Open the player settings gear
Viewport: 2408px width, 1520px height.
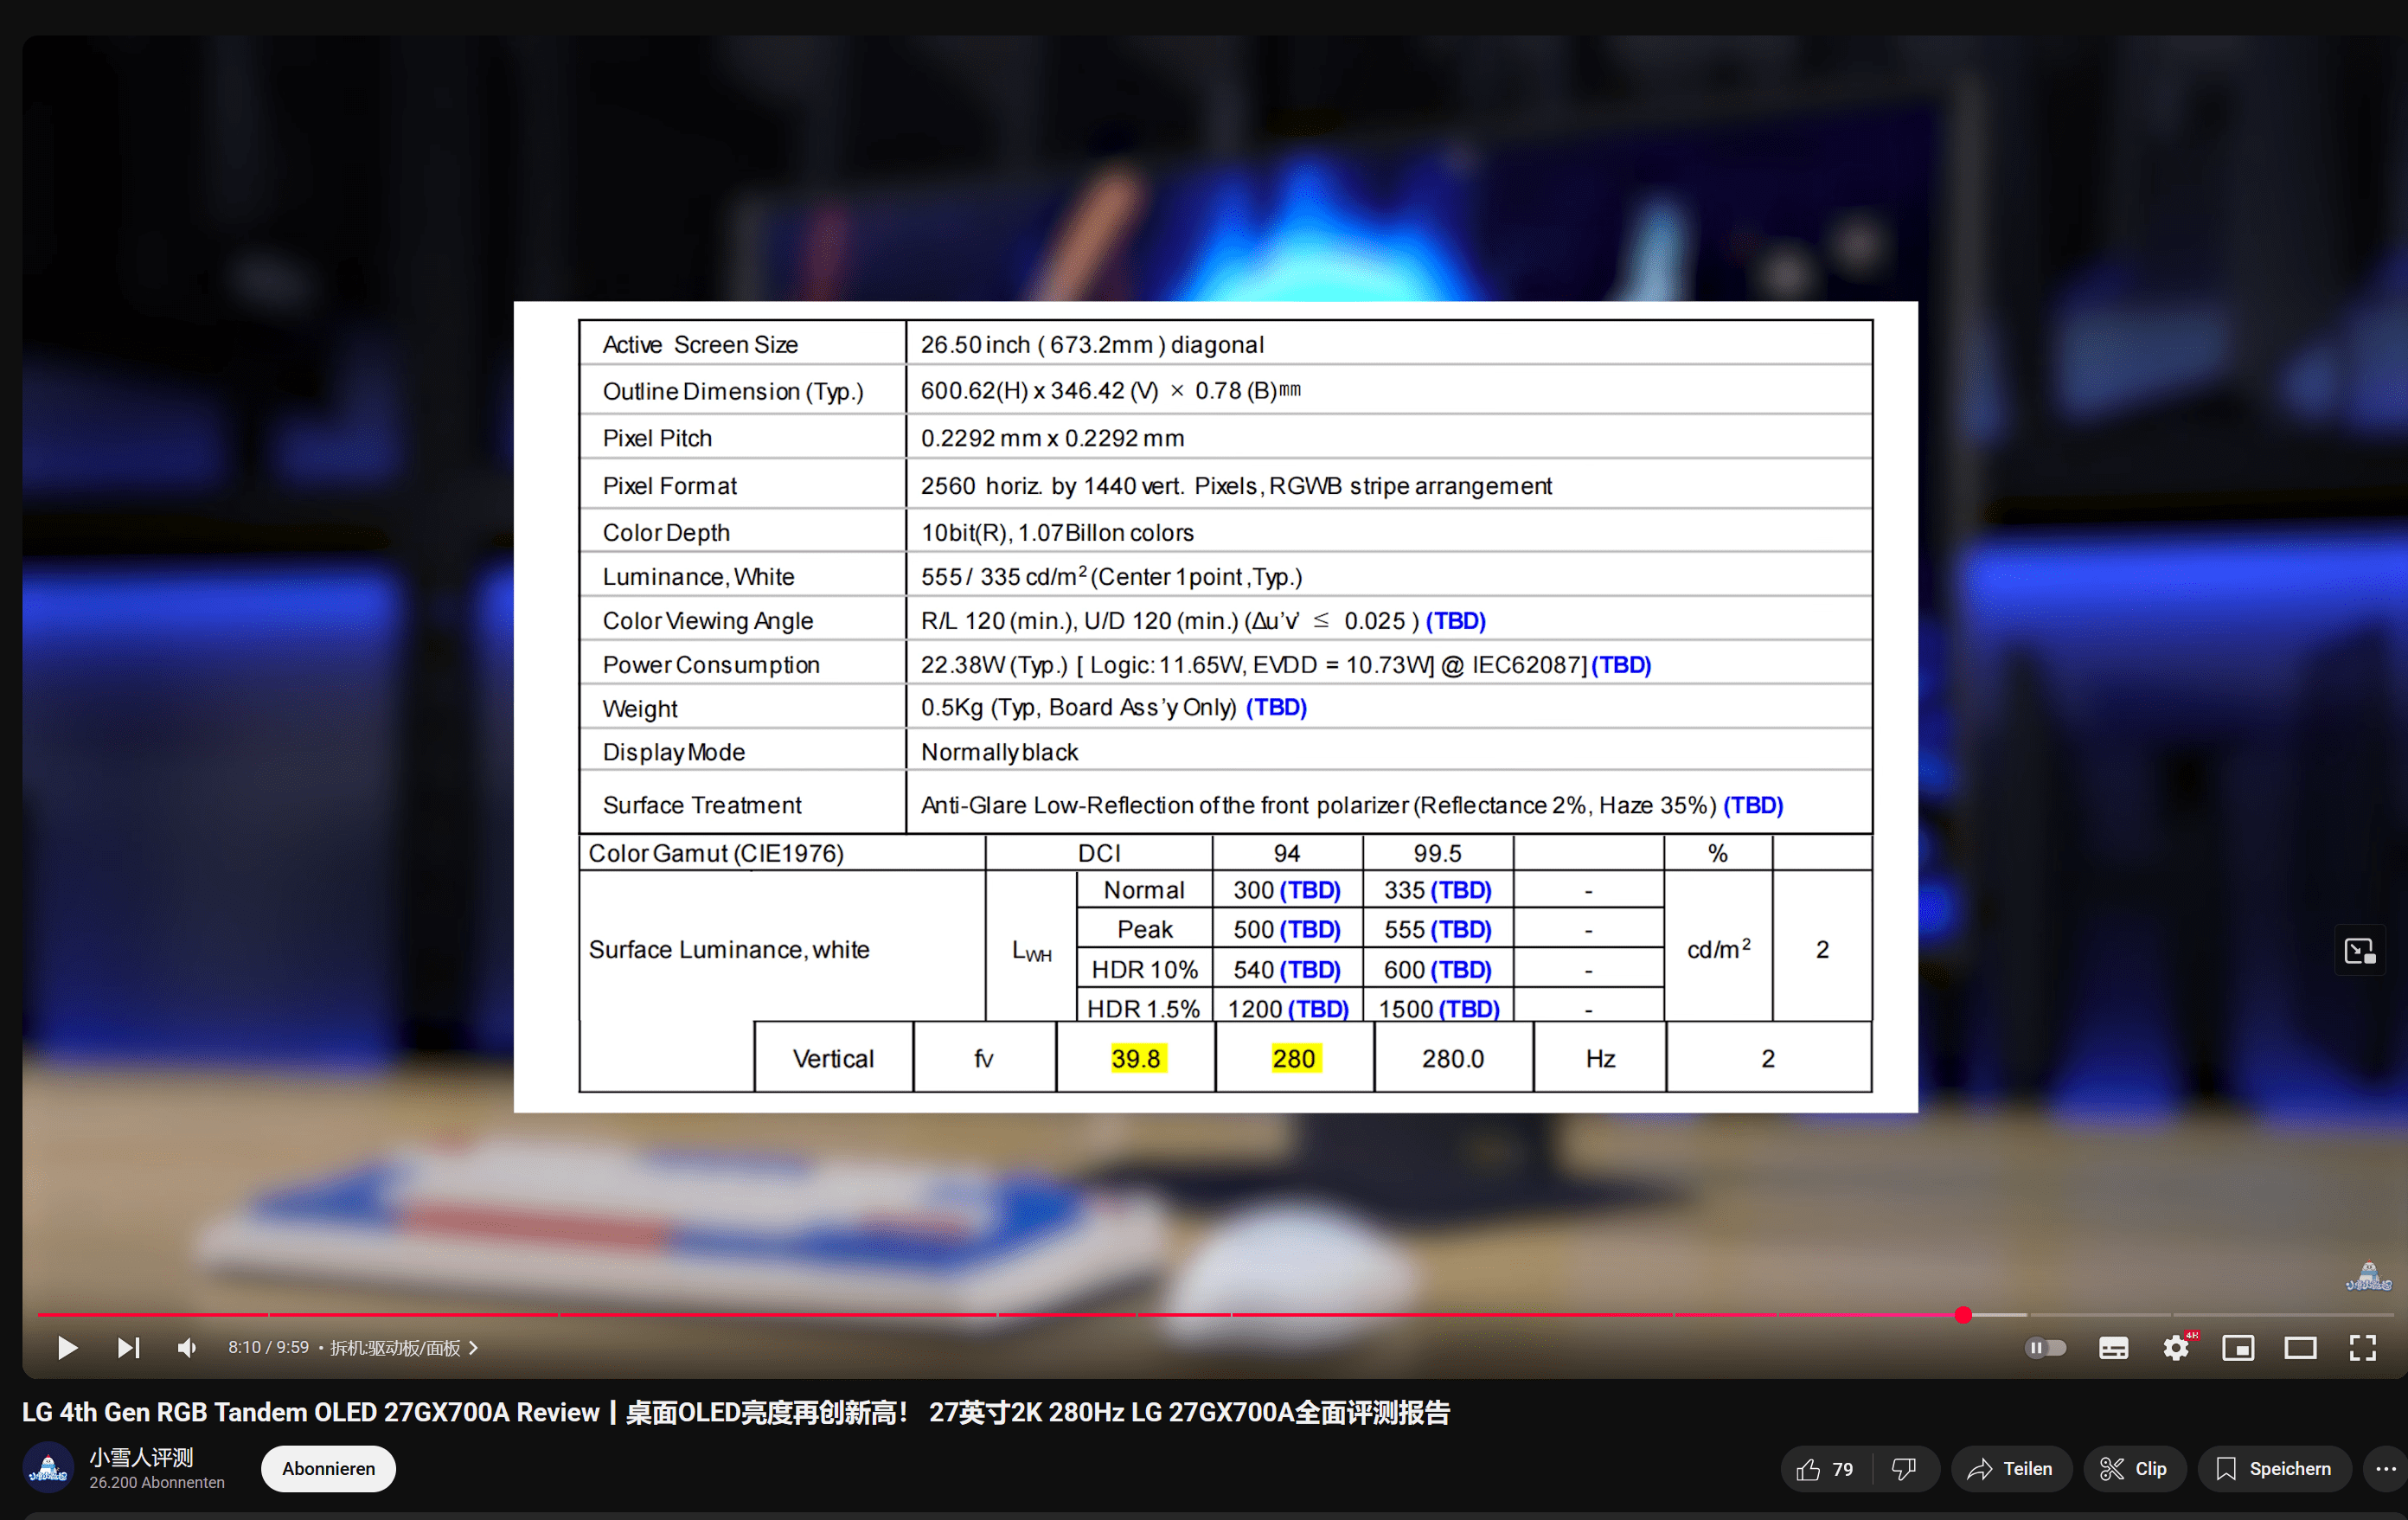(x=2176, y=1347)
